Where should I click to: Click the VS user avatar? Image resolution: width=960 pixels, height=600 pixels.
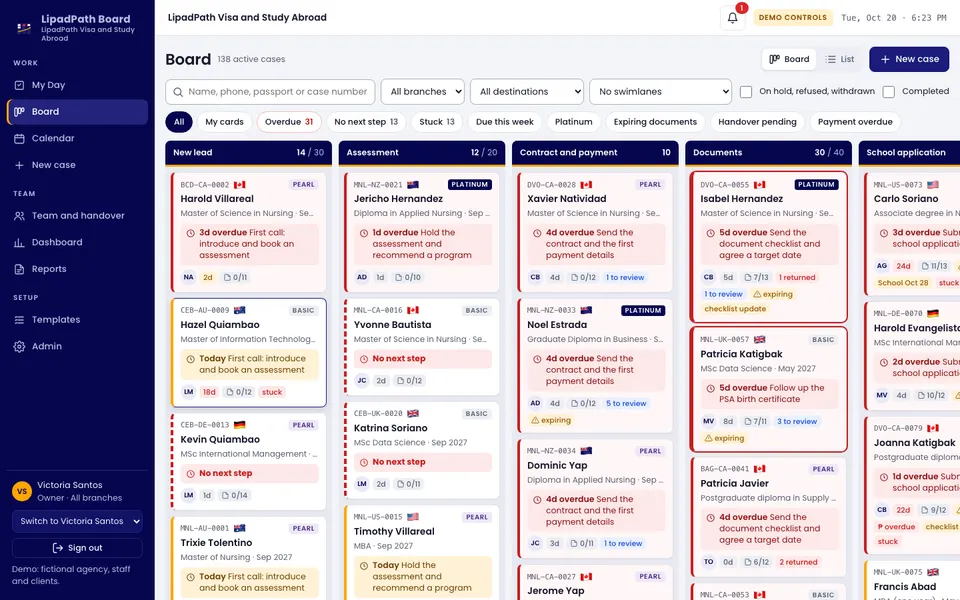click(22, 491)
